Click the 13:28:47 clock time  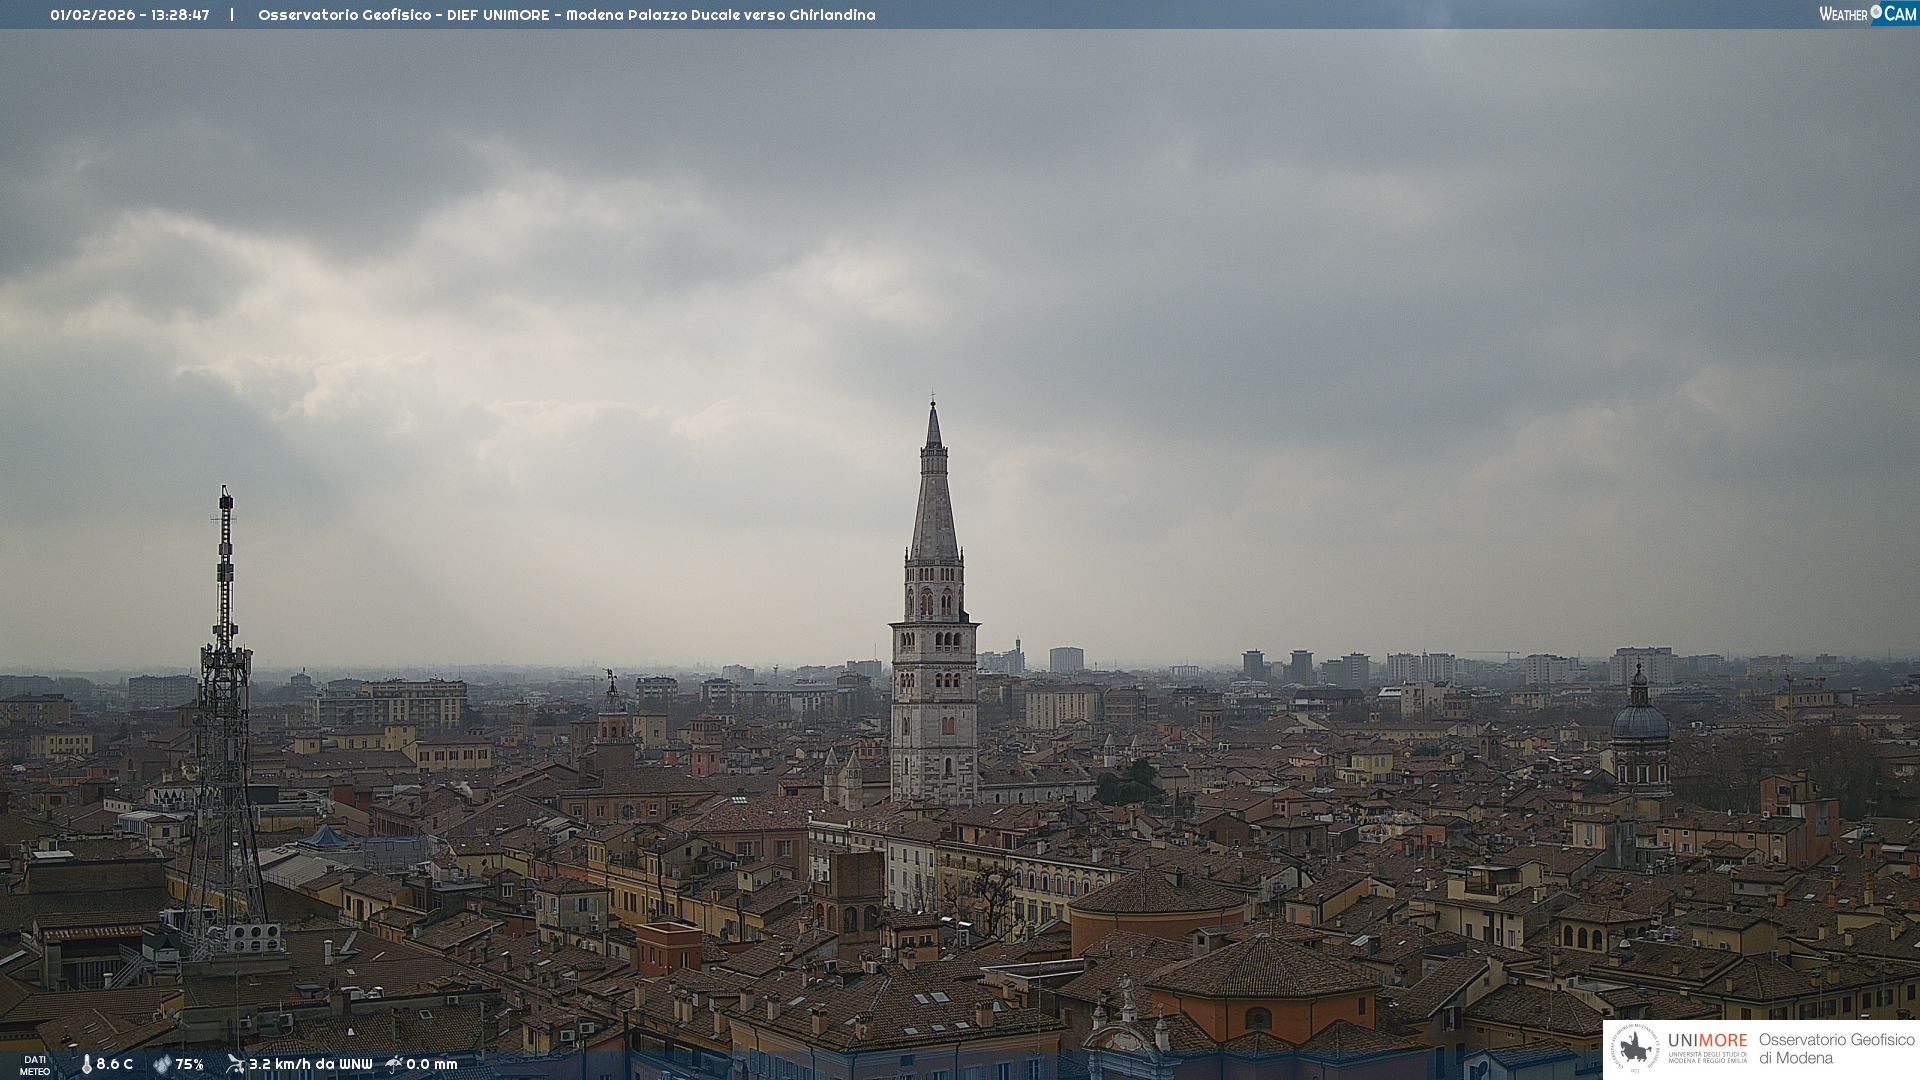coord(180,15)
